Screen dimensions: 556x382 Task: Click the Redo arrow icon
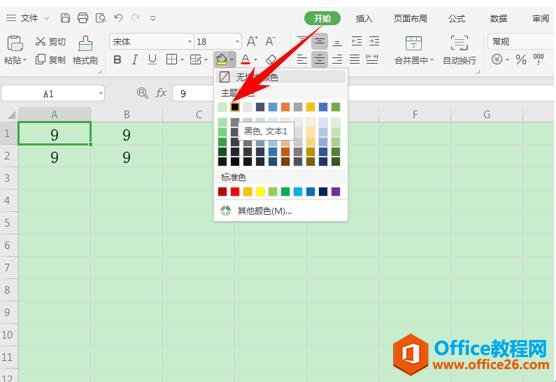tap(135, 17)
